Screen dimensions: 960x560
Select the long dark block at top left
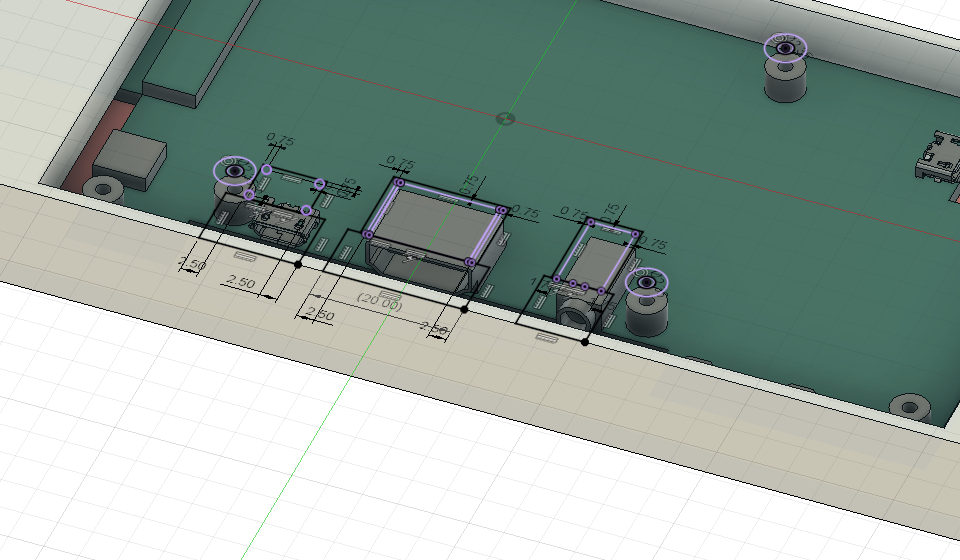click(200, 51)
